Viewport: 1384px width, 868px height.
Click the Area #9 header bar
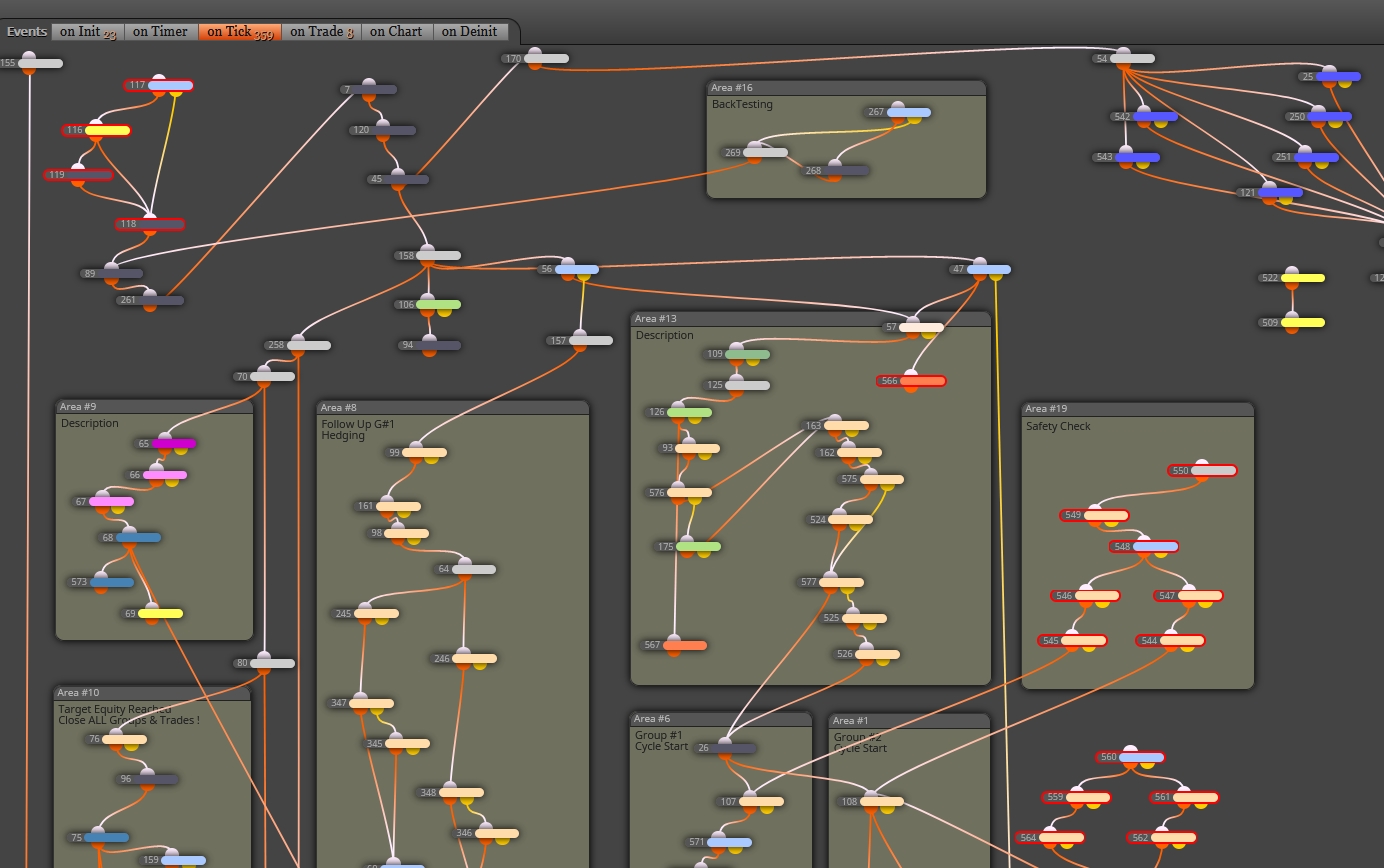[x=154, y=407]
